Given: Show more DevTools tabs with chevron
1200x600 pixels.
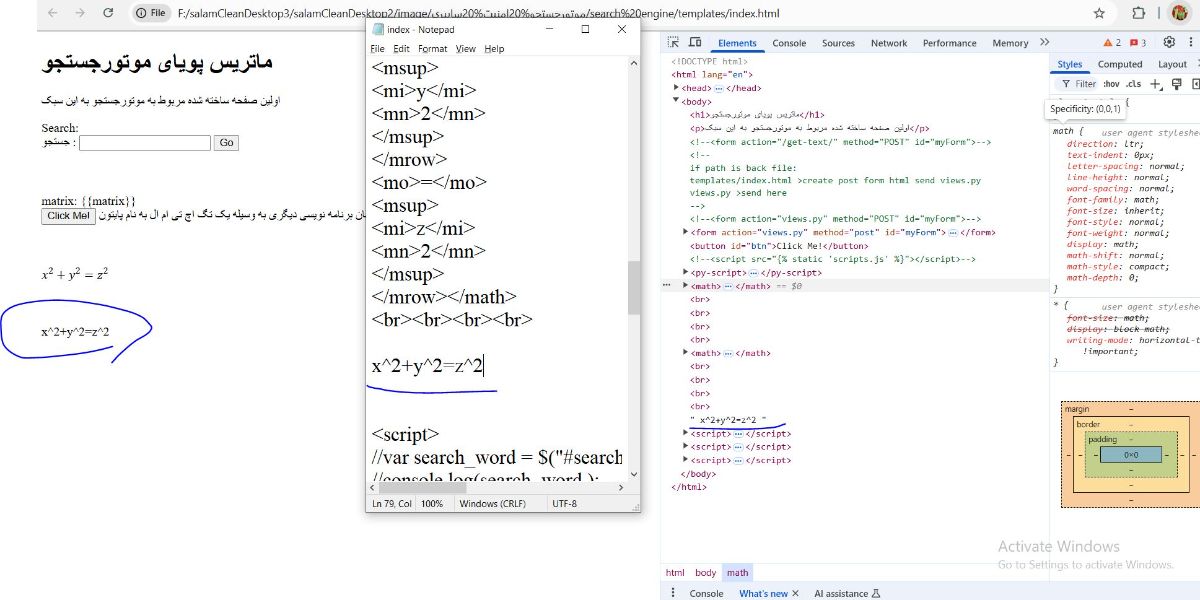Looking at the screenshot, I should coord(1044,43).
